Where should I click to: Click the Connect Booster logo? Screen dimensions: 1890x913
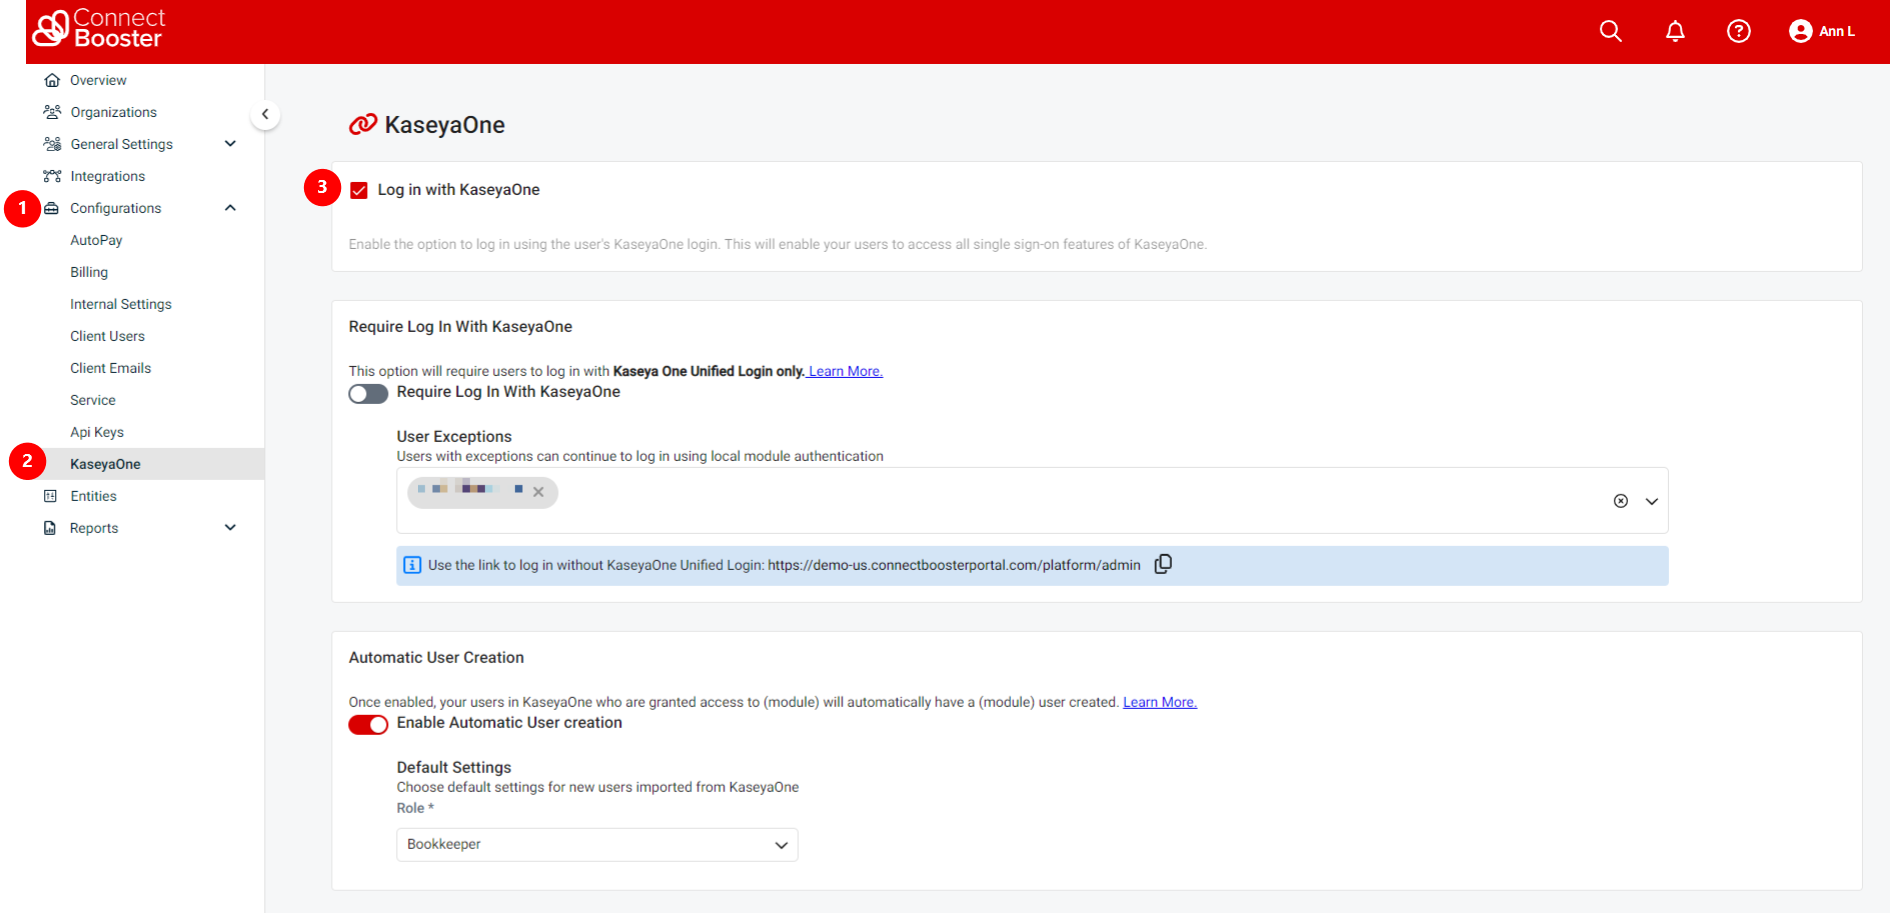click(x=97, y=31)
